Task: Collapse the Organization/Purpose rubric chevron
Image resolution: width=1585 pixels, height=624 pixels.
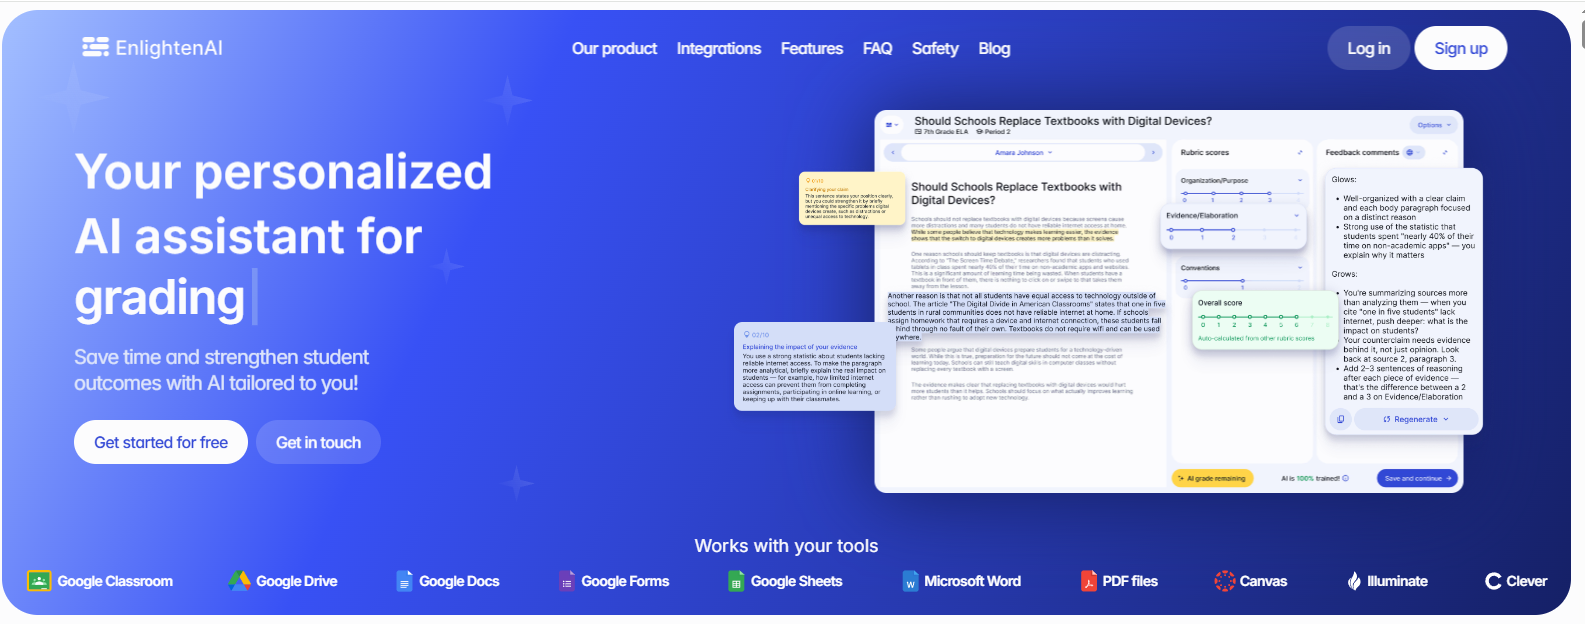Action: [x=1300, y=181]
